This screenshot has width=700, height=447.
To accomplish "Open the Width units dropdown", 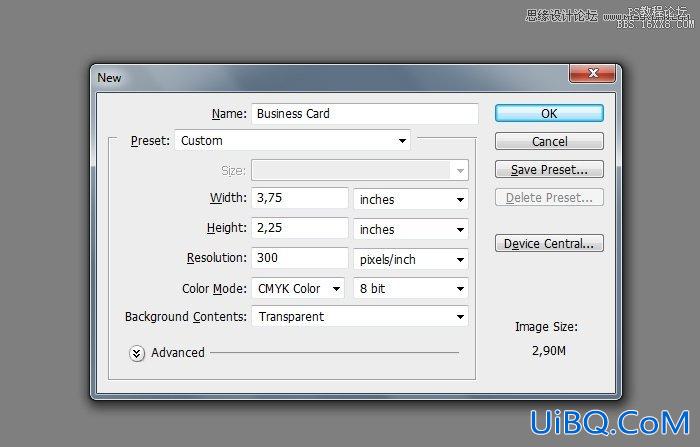I will tap(411, 199).
